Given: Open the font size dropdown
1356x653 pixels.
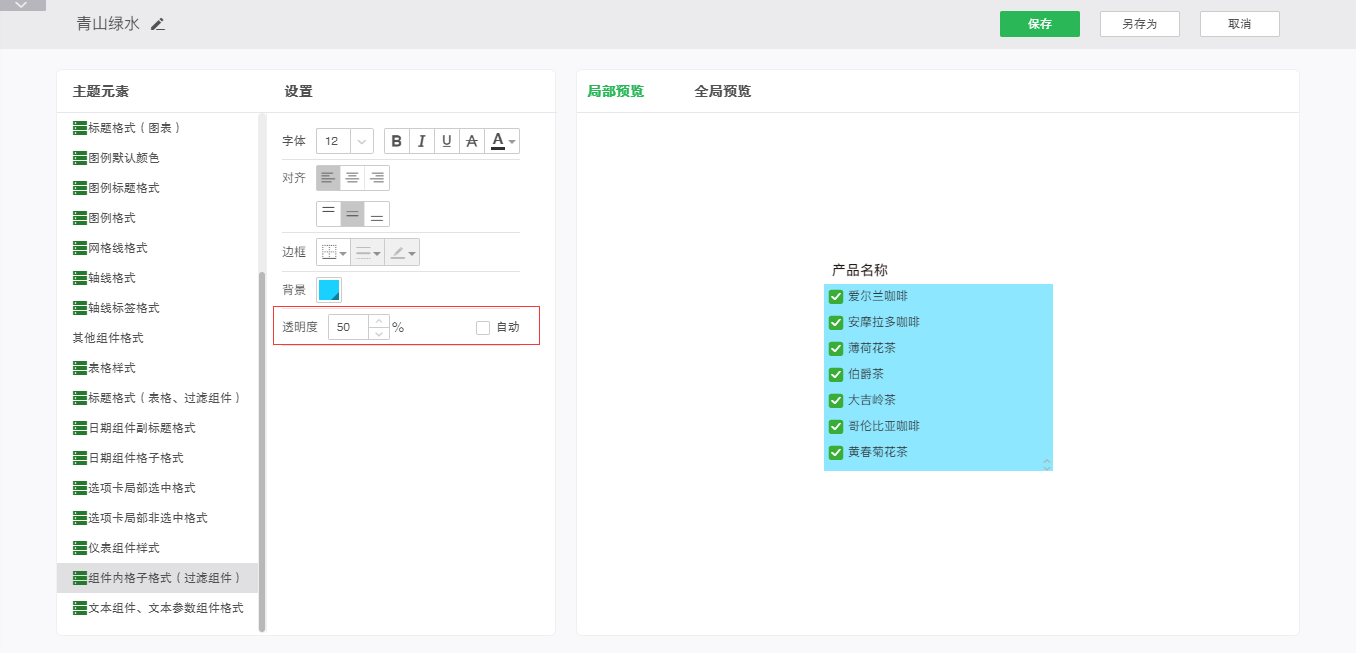Looking at the screenshot, I should (361, 141).
